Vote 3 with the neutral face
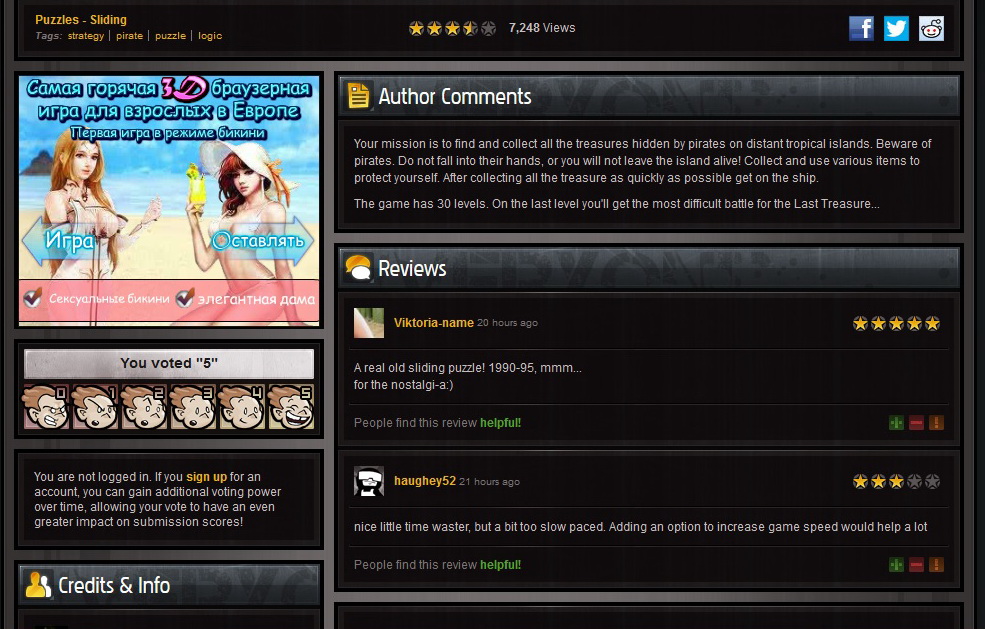The height and width of the screenshot is (629, 985). [x=192, y=407]
